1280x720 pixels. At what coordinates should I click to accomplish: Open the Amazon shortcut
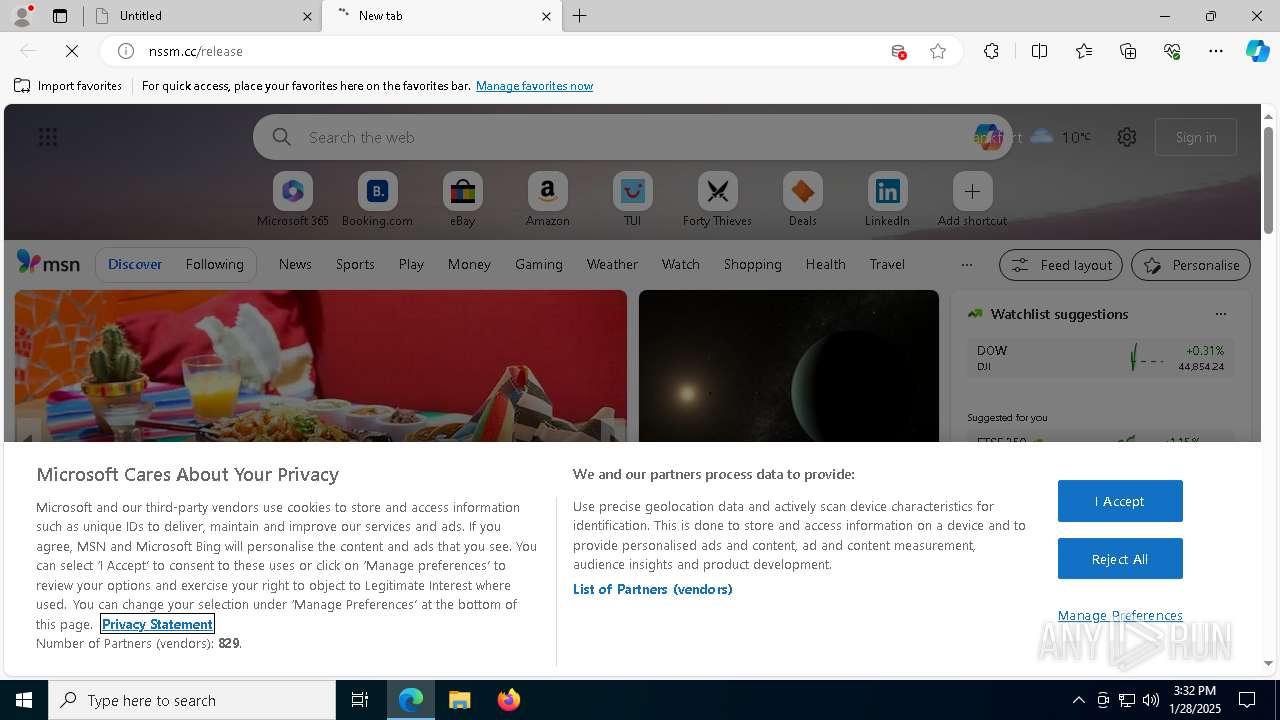coord(547,200)
